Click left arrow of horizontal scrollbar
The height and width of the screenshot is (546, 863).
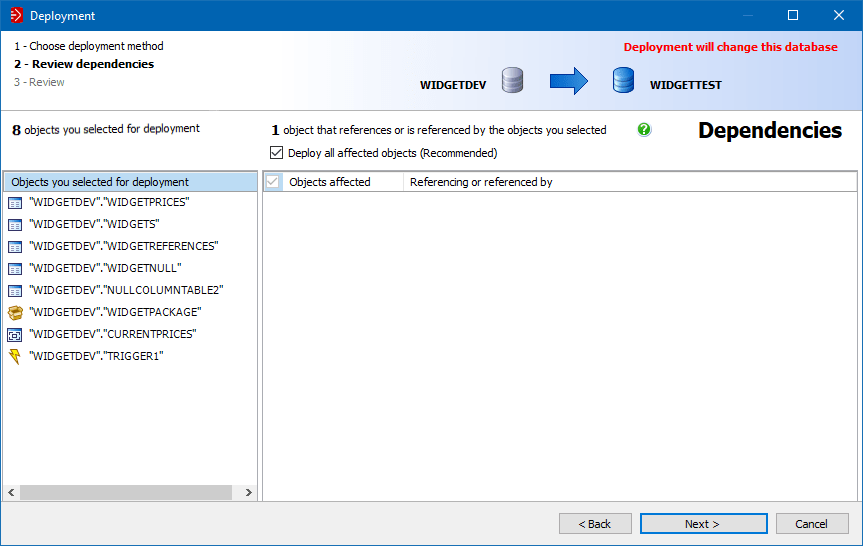pyautogui.click(x=11, y=493)
